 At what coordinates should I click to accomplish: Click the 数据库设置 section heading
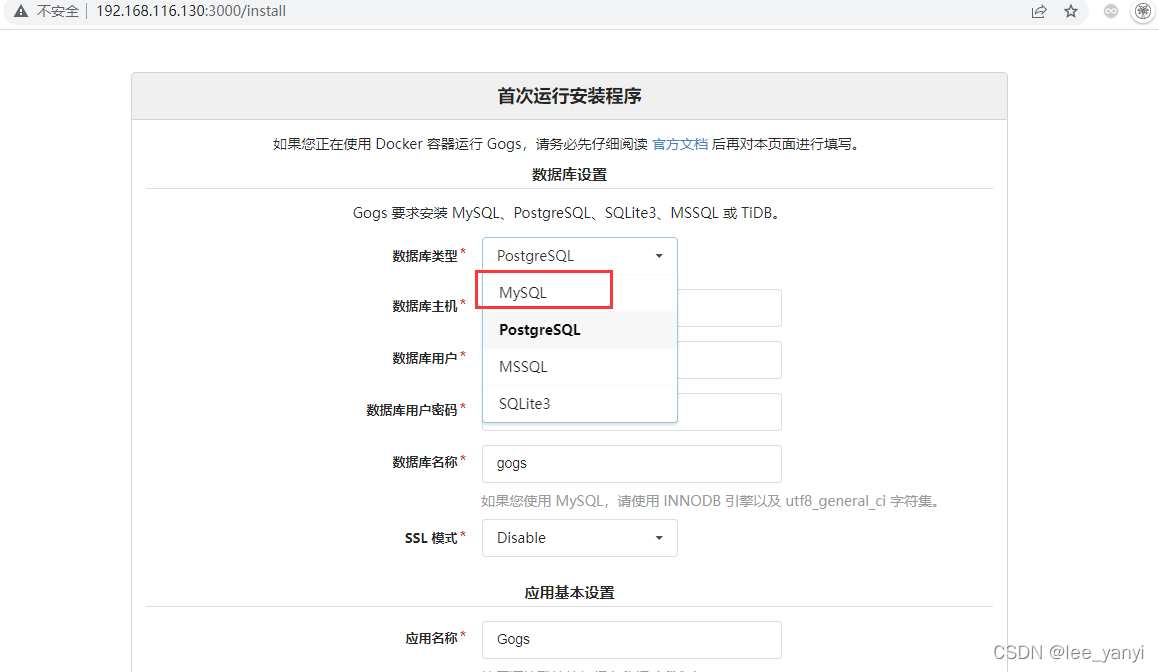(569, 175)
